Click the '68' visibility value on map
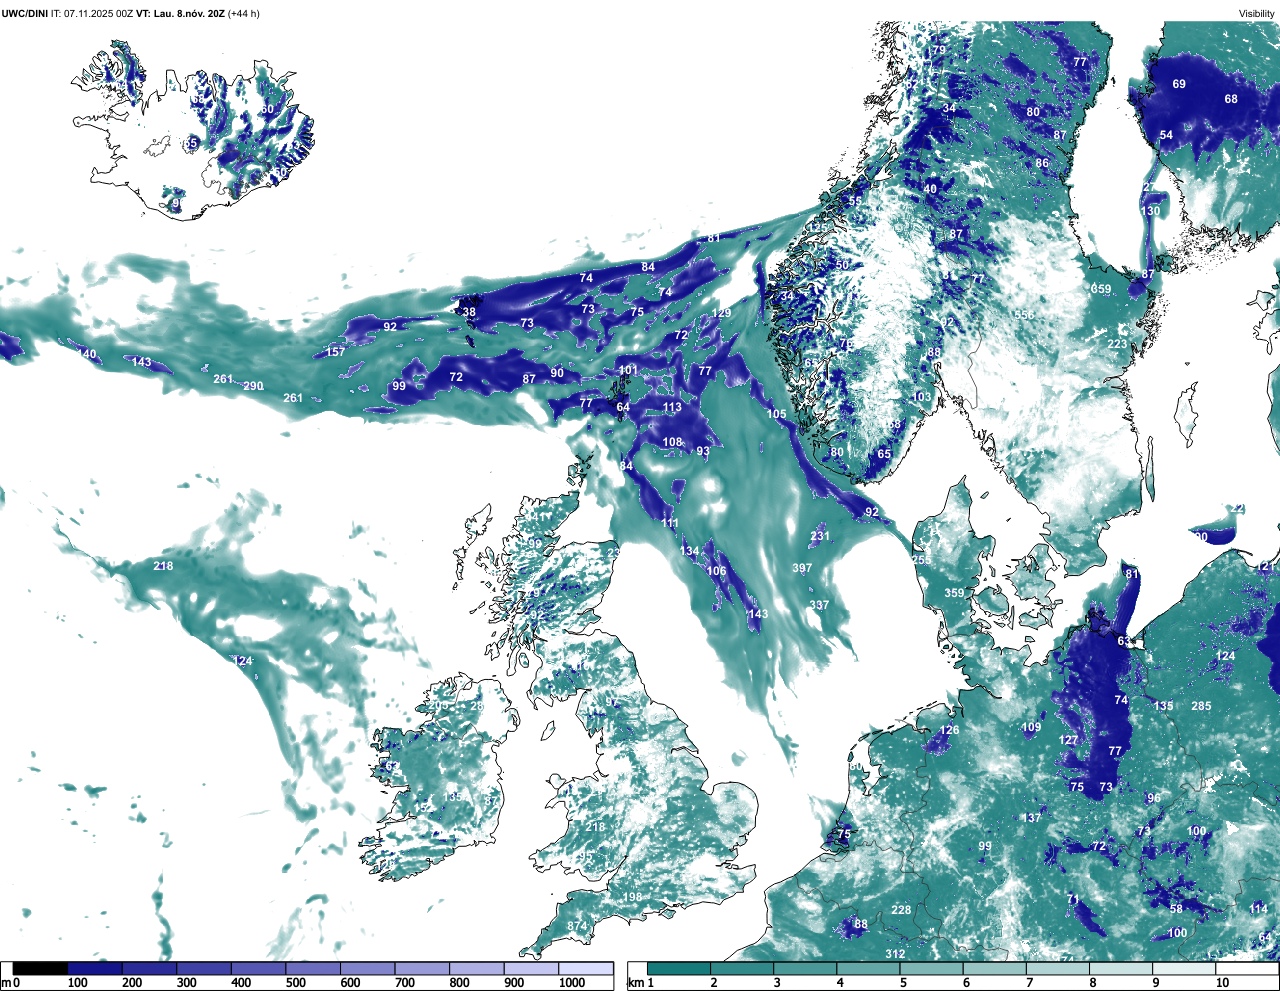Viewport: 1280px width, 991px height. pyautogui.click(x=1231, y=99)
